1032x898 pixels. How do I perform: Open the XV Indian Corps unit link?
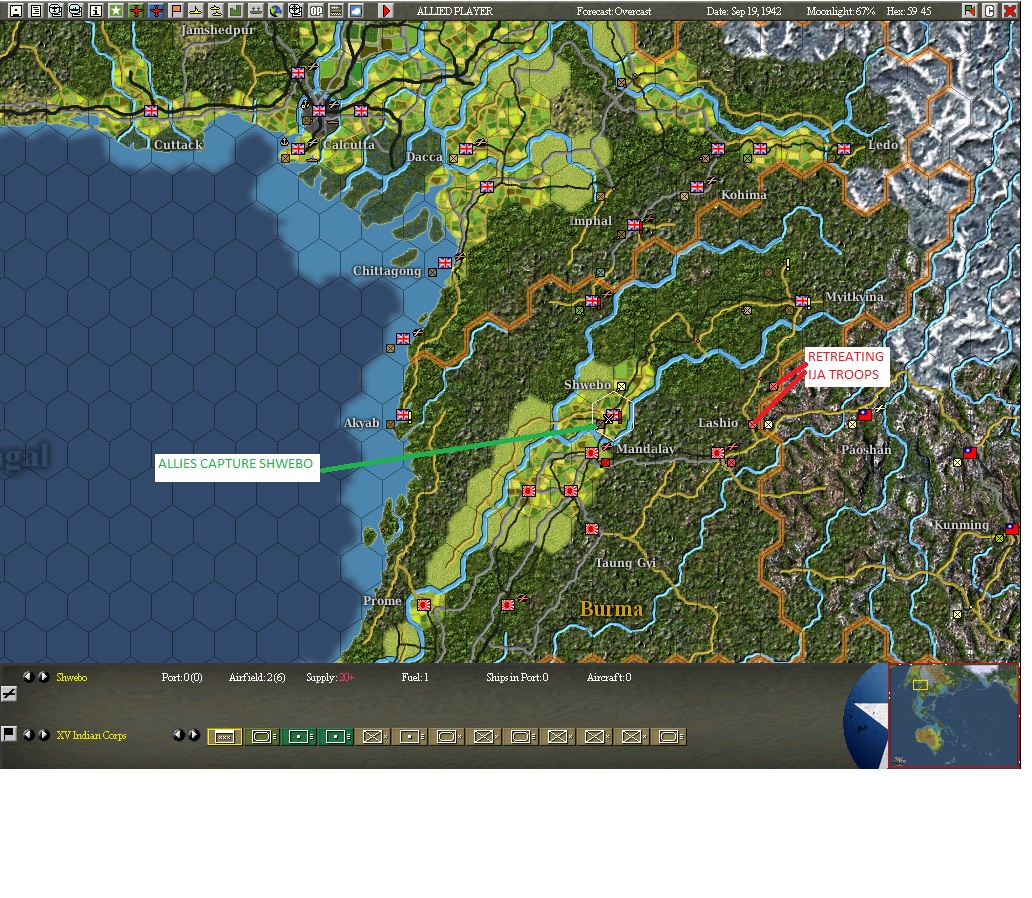coord(91,735)
